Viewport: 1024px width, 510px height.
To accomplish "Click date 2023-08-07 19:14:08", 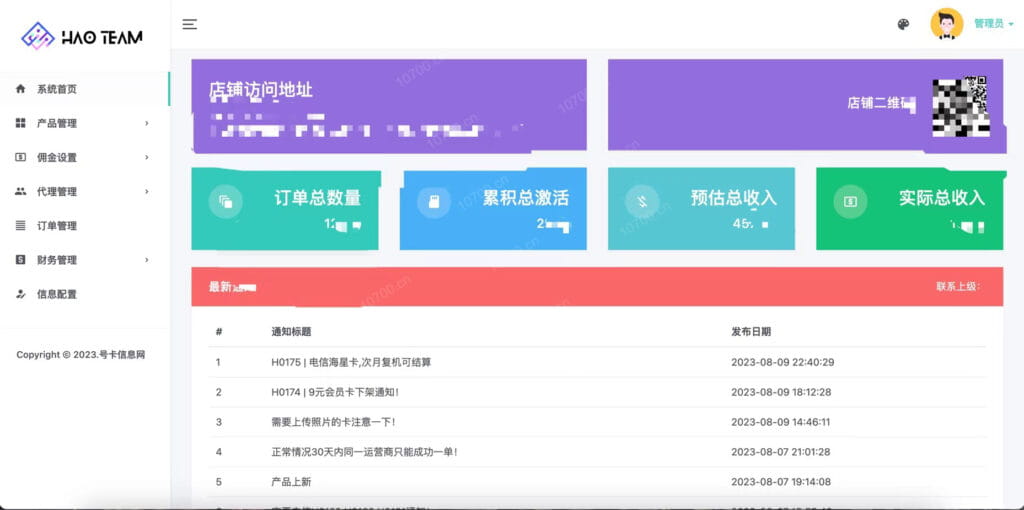I will (781, 482).
